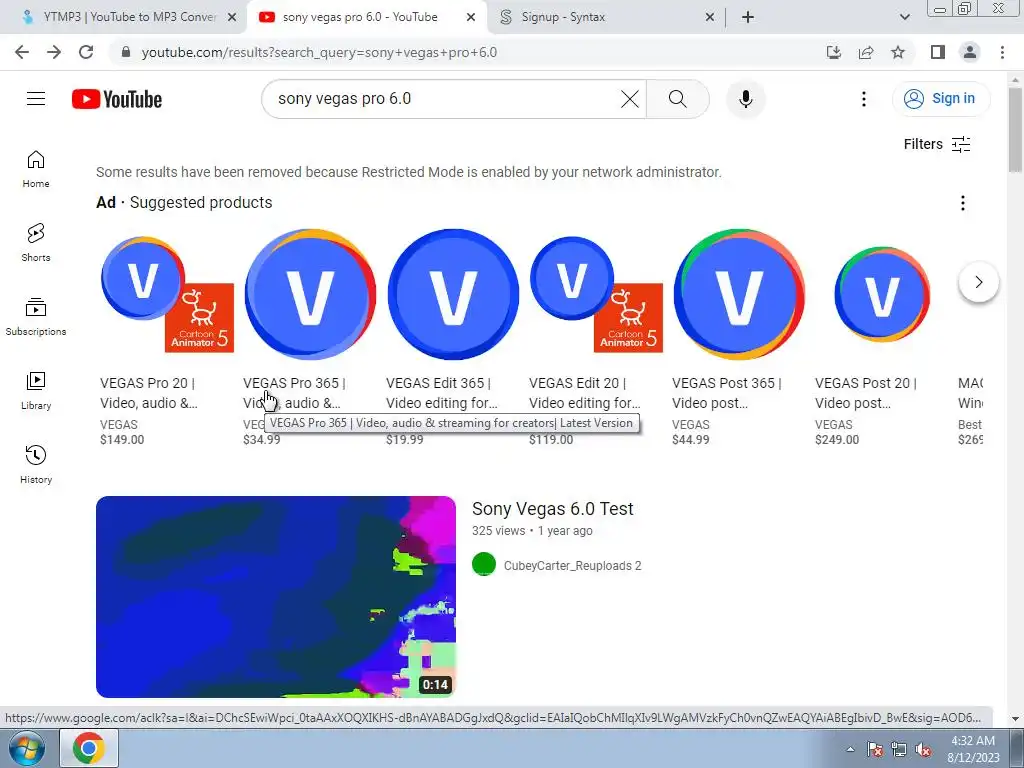Click the $249.00 price text
The image size is (1024, 768).
click(x=837, y=440)
